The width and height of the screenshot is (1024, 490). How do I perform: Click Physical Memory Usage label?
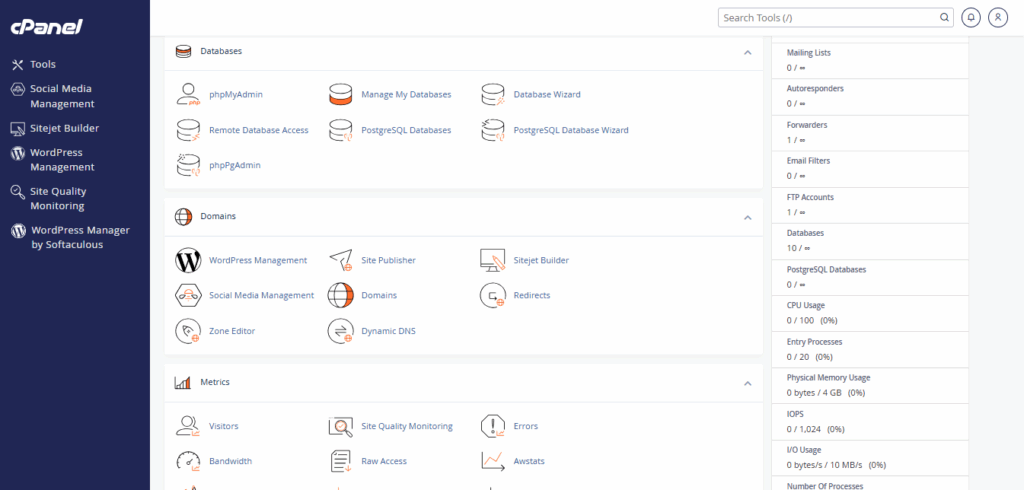pos(828,378)
